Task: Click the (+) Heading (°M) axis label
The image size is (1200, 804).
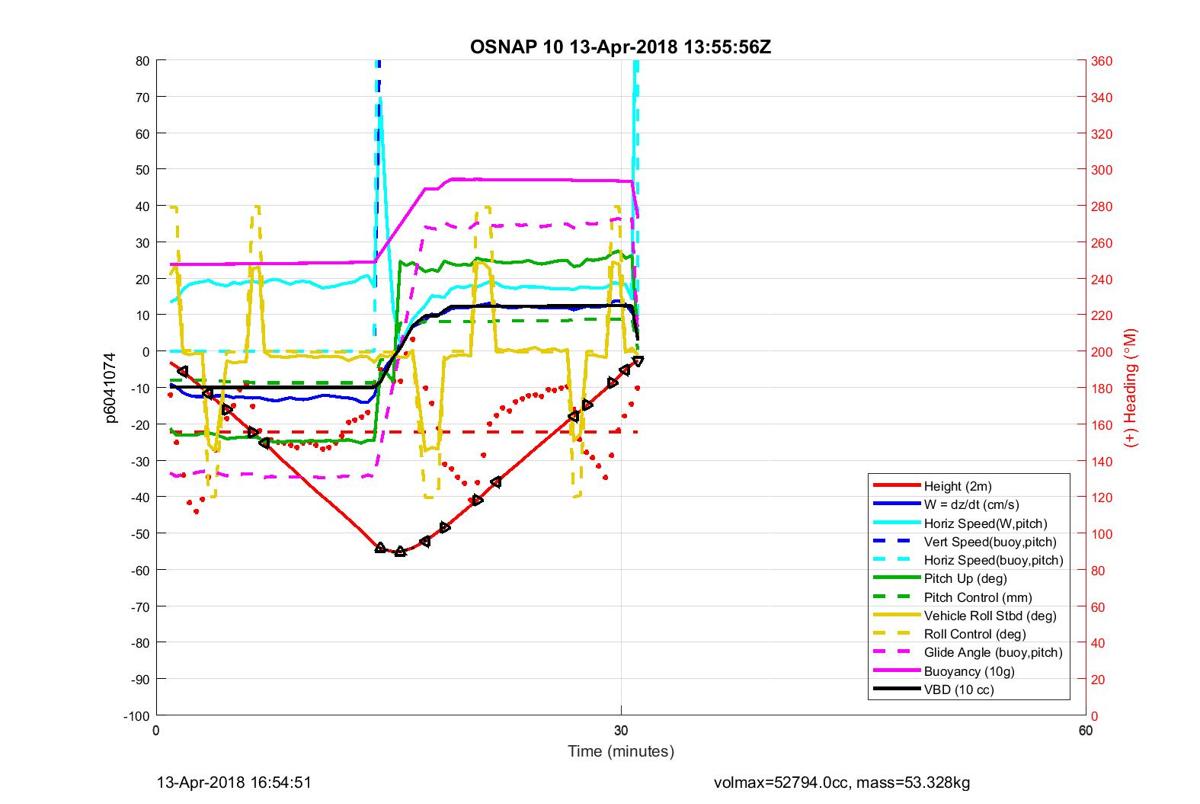Action: (1131, 388)
